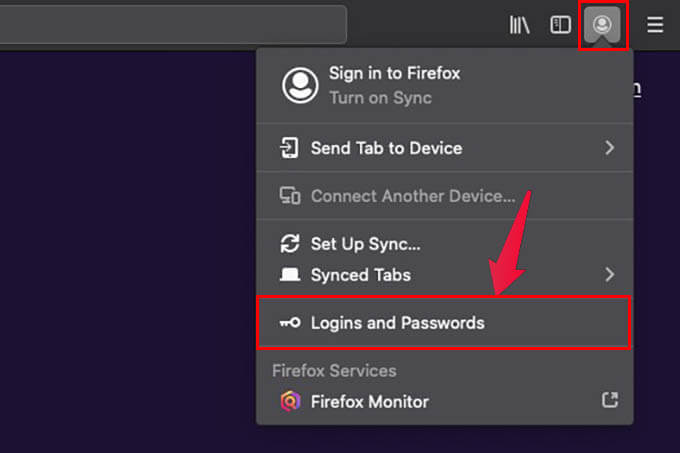Open the Library toolbar icon
Screen dimensions: 680x453
click(519, 25)
